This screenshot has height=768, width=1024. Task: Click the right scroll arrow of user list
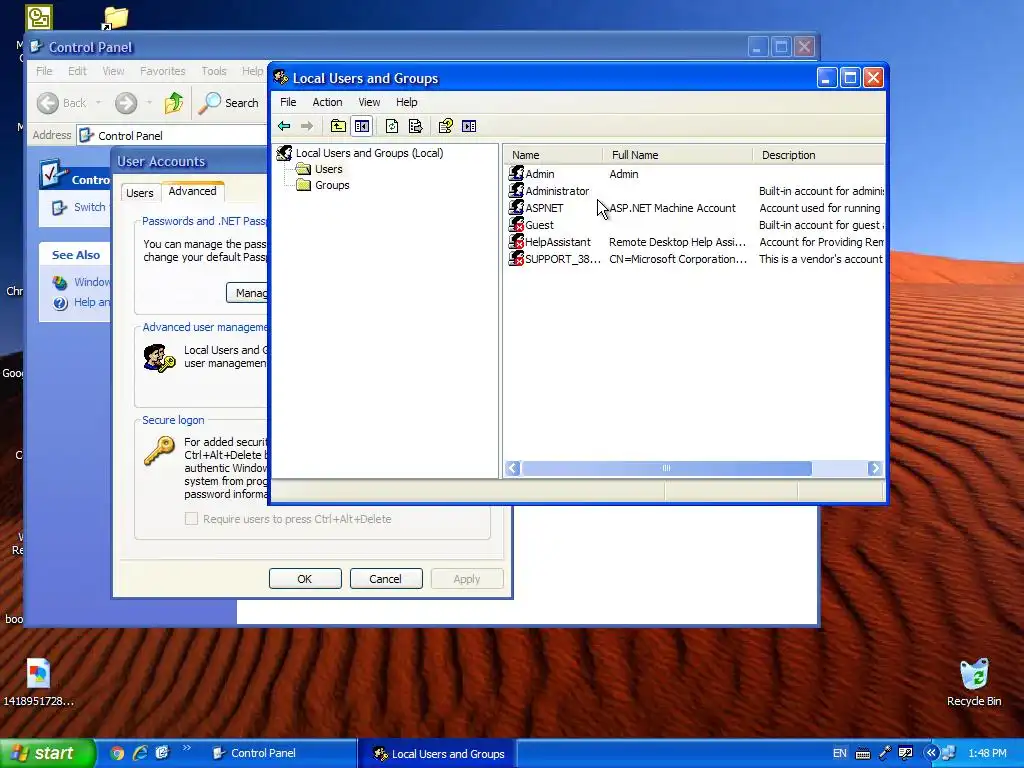point(875,468)
